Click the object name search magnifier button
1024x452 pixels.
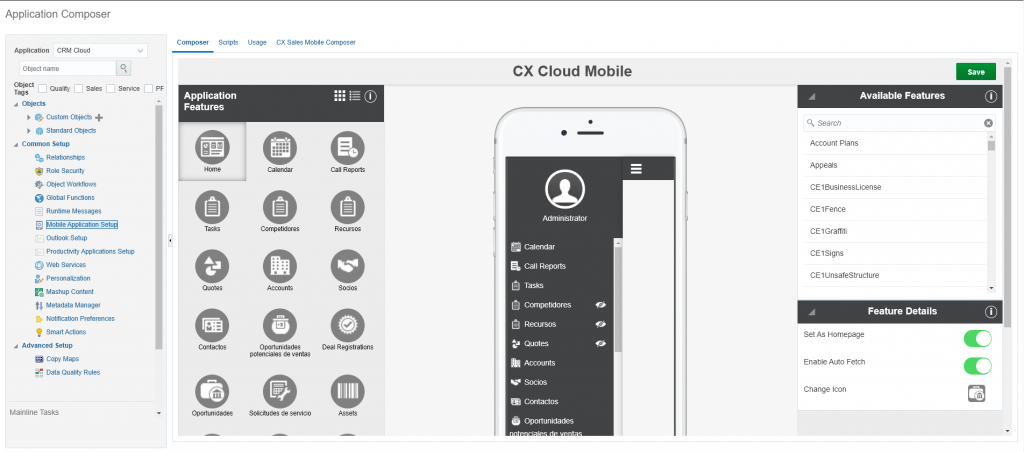tap(123, 69)
